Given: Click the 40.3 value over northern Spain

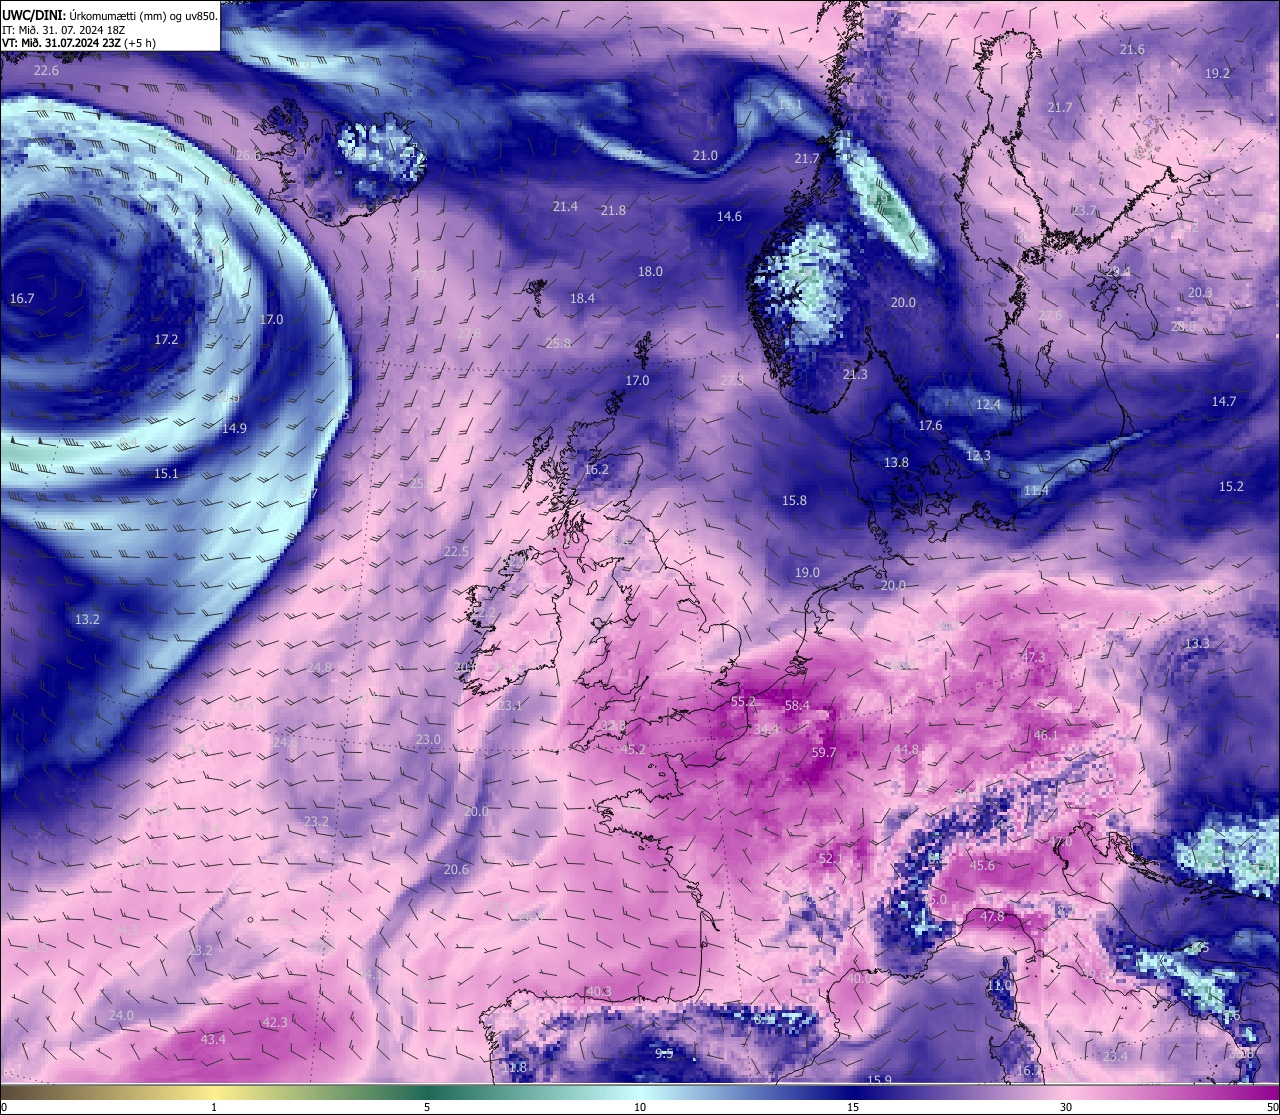Looking at the screenshot, I should click(599, 992).
